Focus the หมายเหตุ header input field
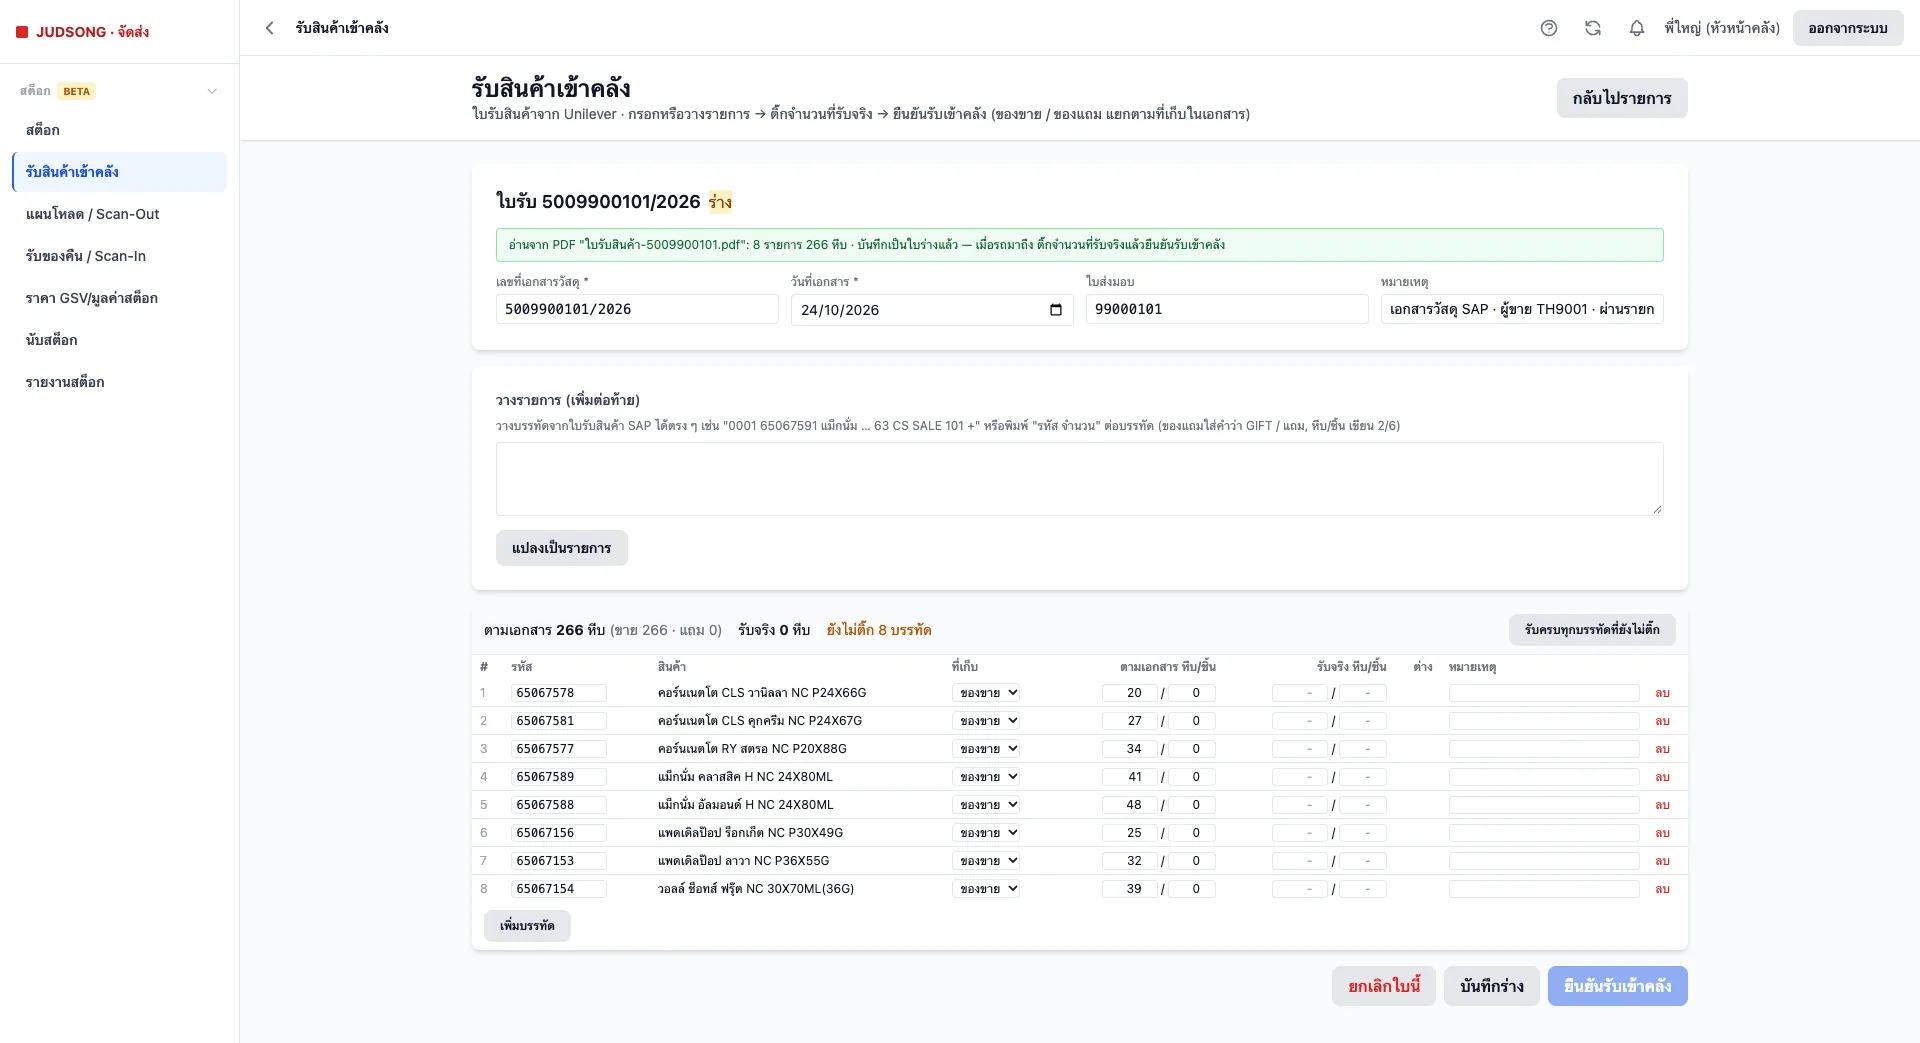This screenshot has width=1920, height=1043. coord(1522,309)
